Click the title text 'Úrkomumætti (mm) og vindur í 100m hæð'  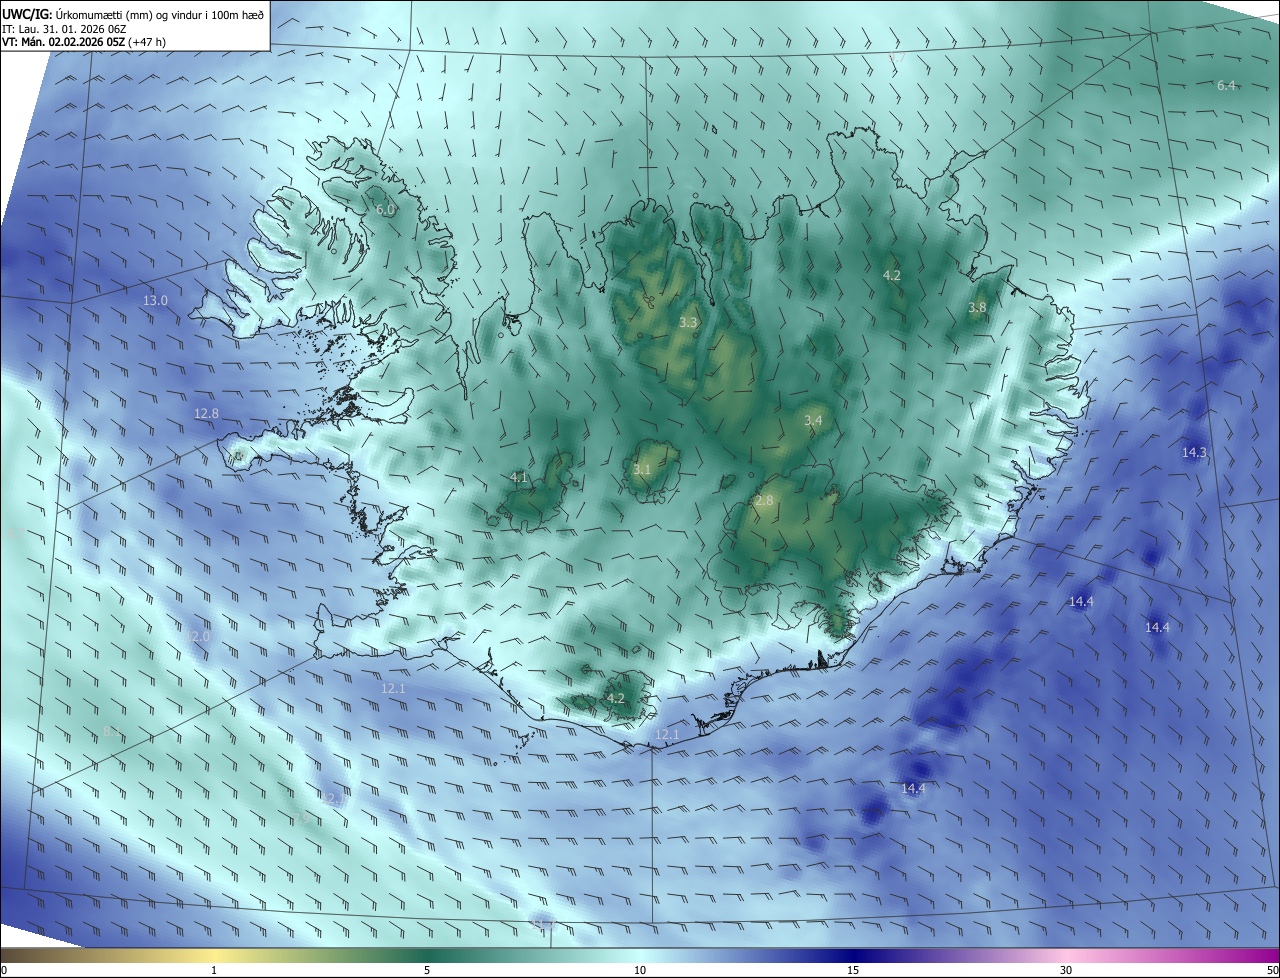[x=160, y=14]
